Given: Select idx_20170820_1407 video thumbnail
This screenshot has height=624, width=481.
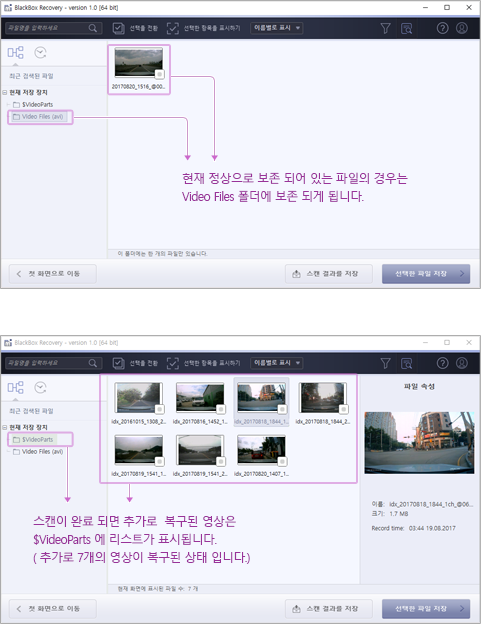Looking at the screenshot, I should [x=261, y=450].
